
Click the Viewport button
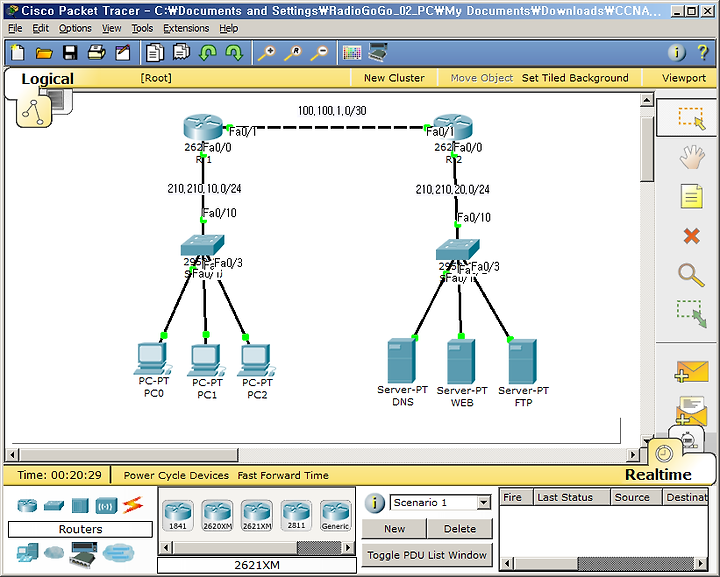[x=684, y=78]
